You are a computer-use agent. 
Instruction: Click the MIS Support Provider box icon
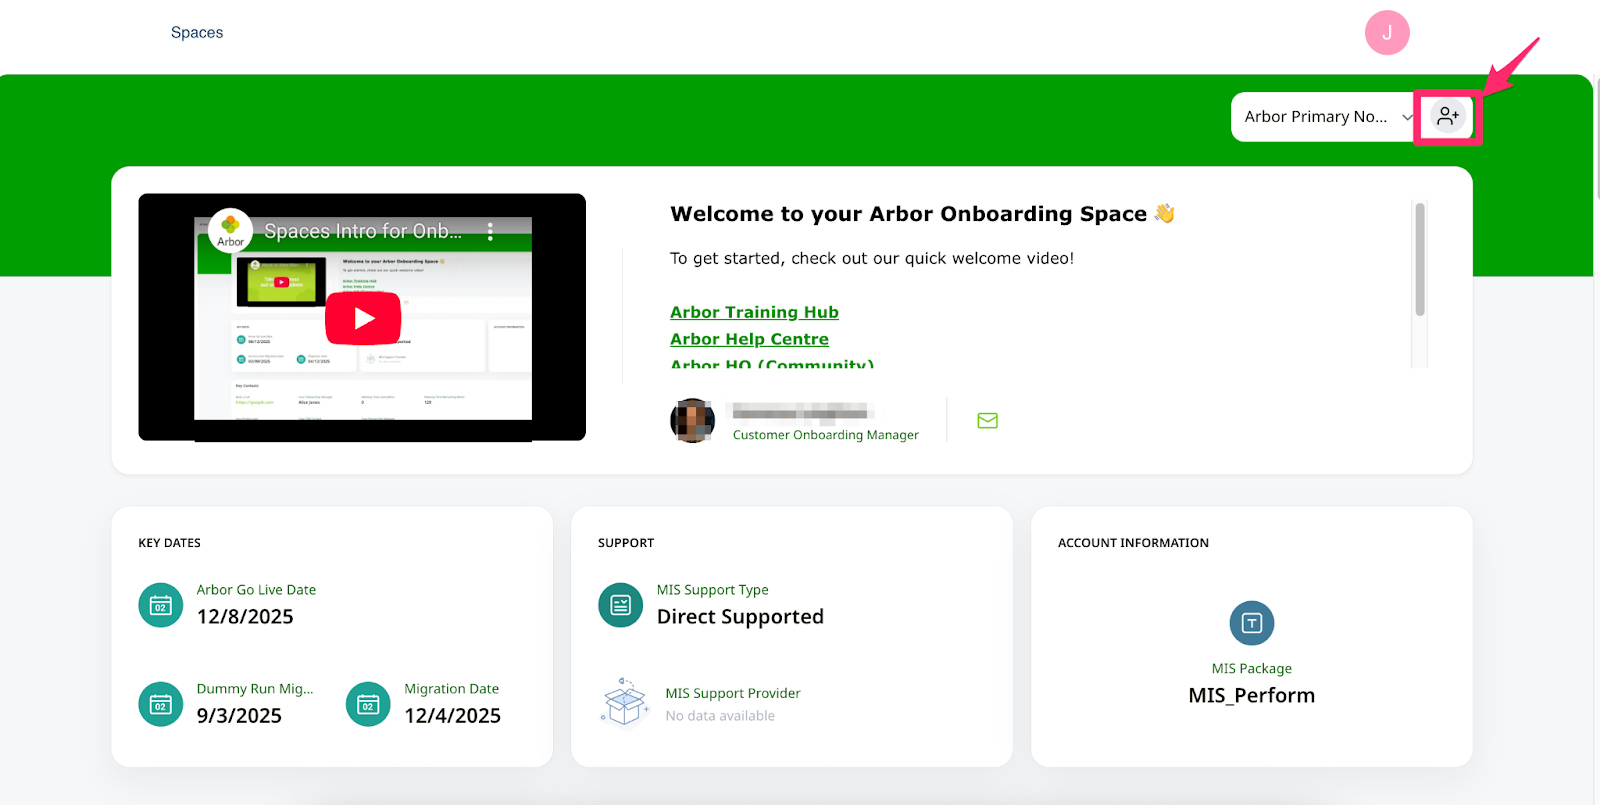coord(625,701)
